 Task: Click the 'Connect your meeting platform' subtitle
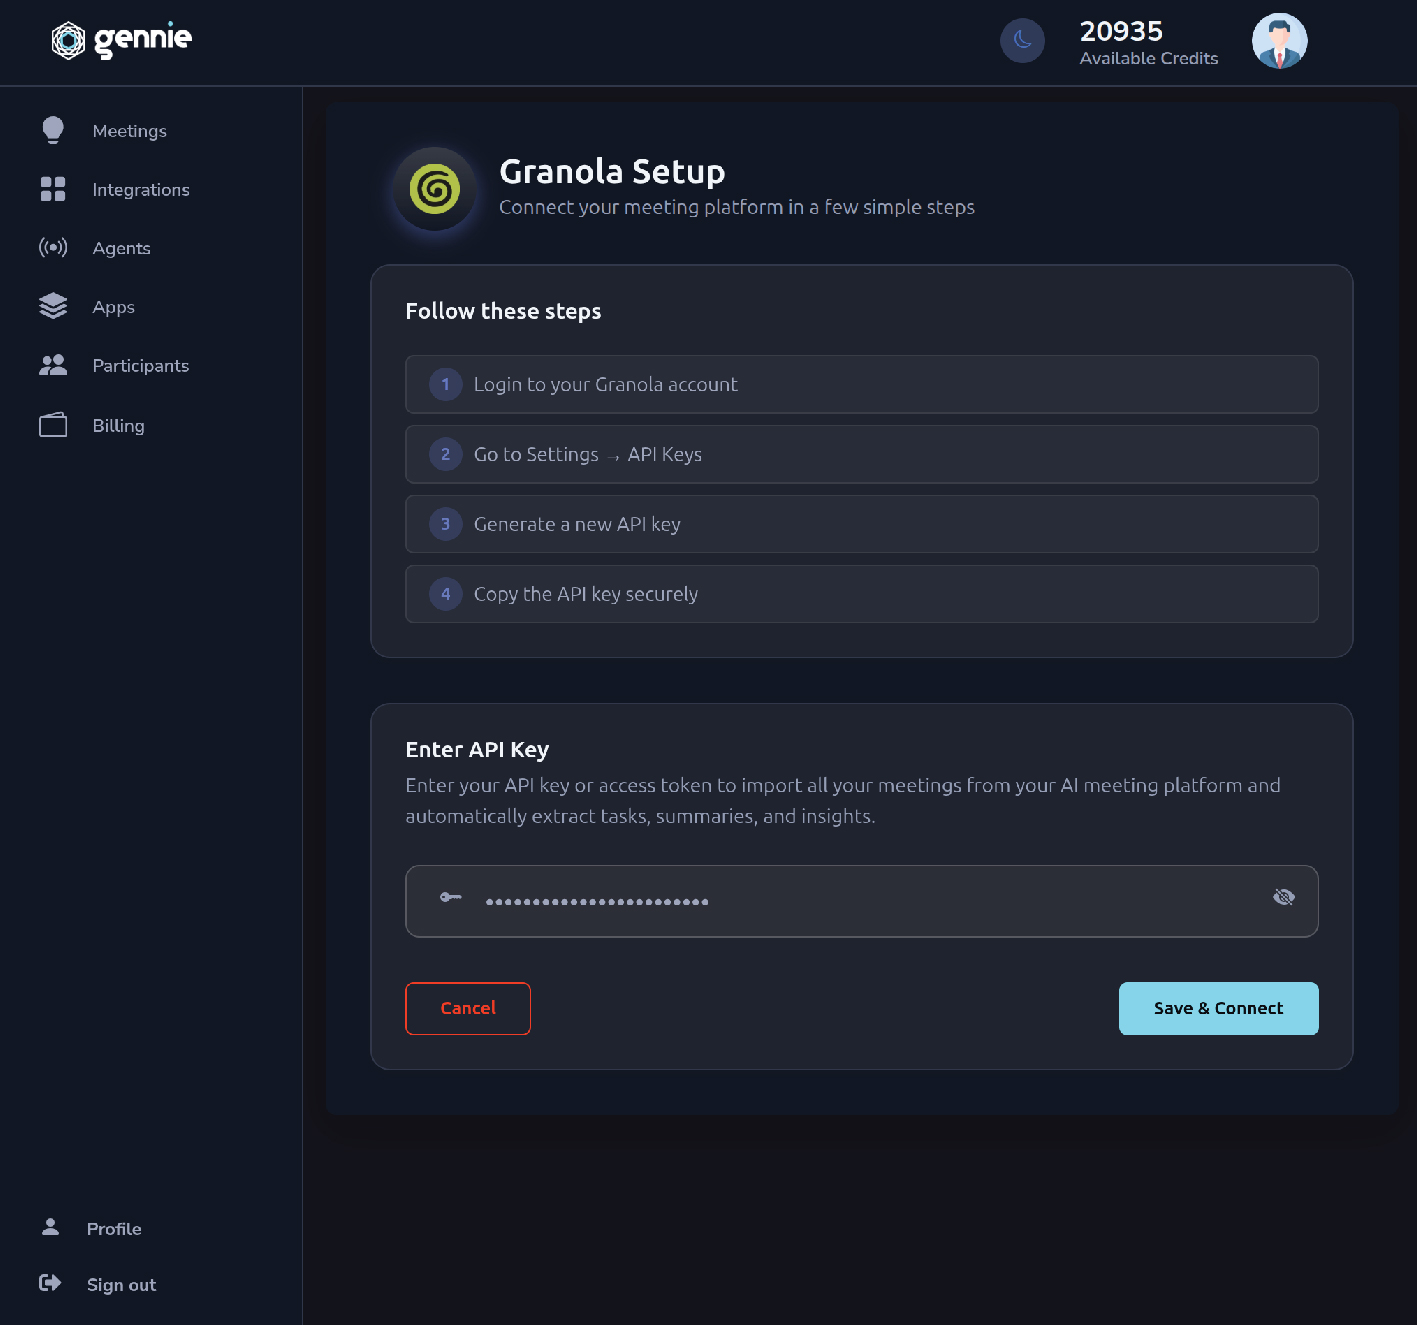pyautogui.click(x=737, y=207)
